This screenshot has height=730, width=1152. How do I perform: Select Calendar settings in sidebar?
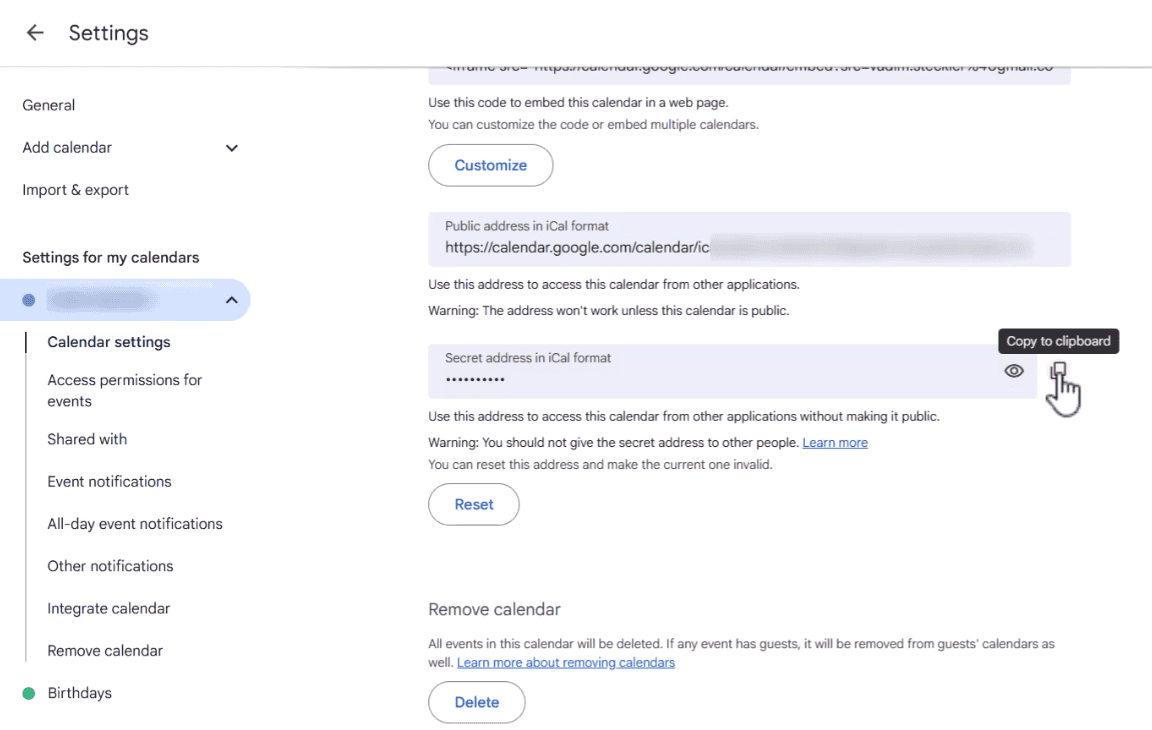pyautogui.click(x=109, y=342)
